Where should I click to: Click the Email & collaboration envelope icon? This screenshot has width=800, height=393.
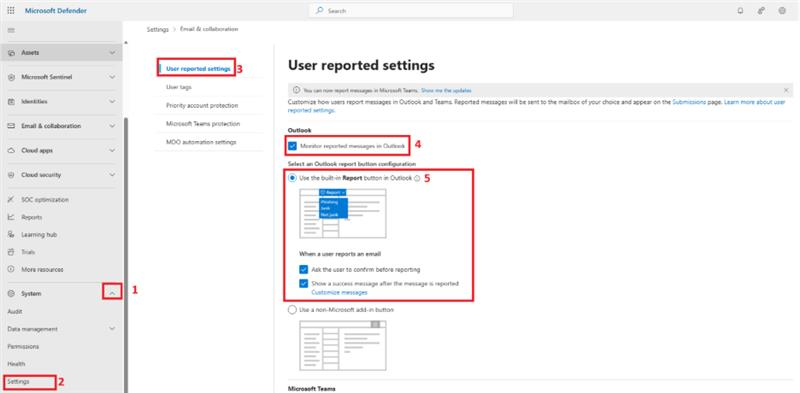point(11,126)
